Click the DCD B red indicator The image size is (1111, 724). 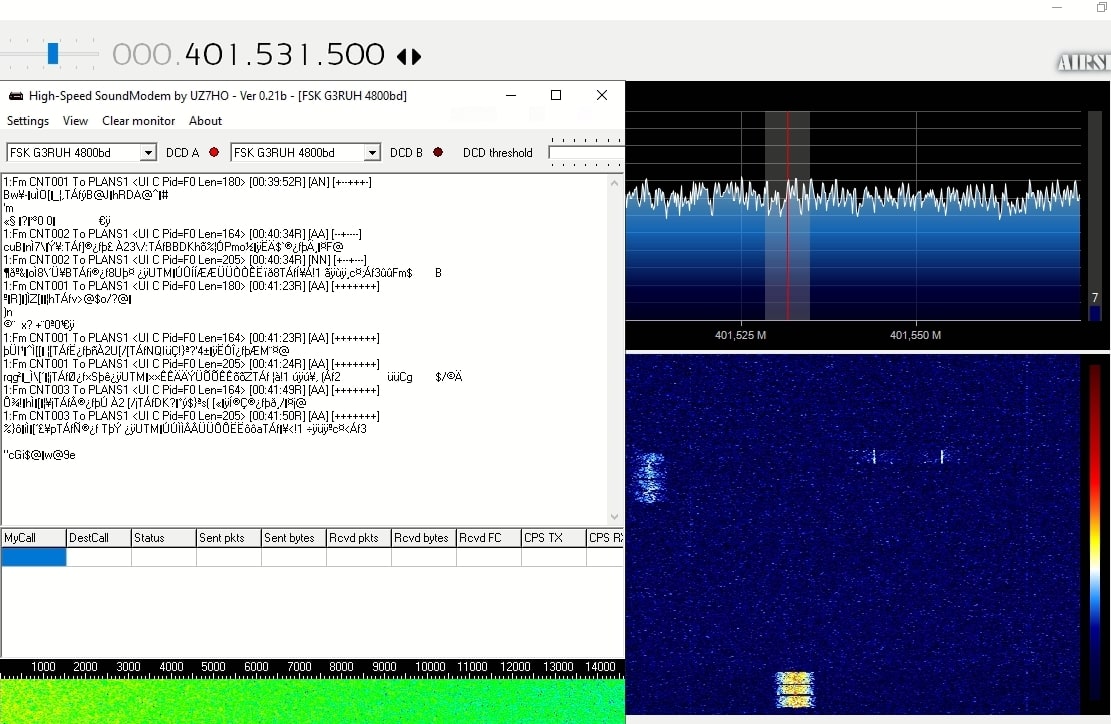click(438, 153)
